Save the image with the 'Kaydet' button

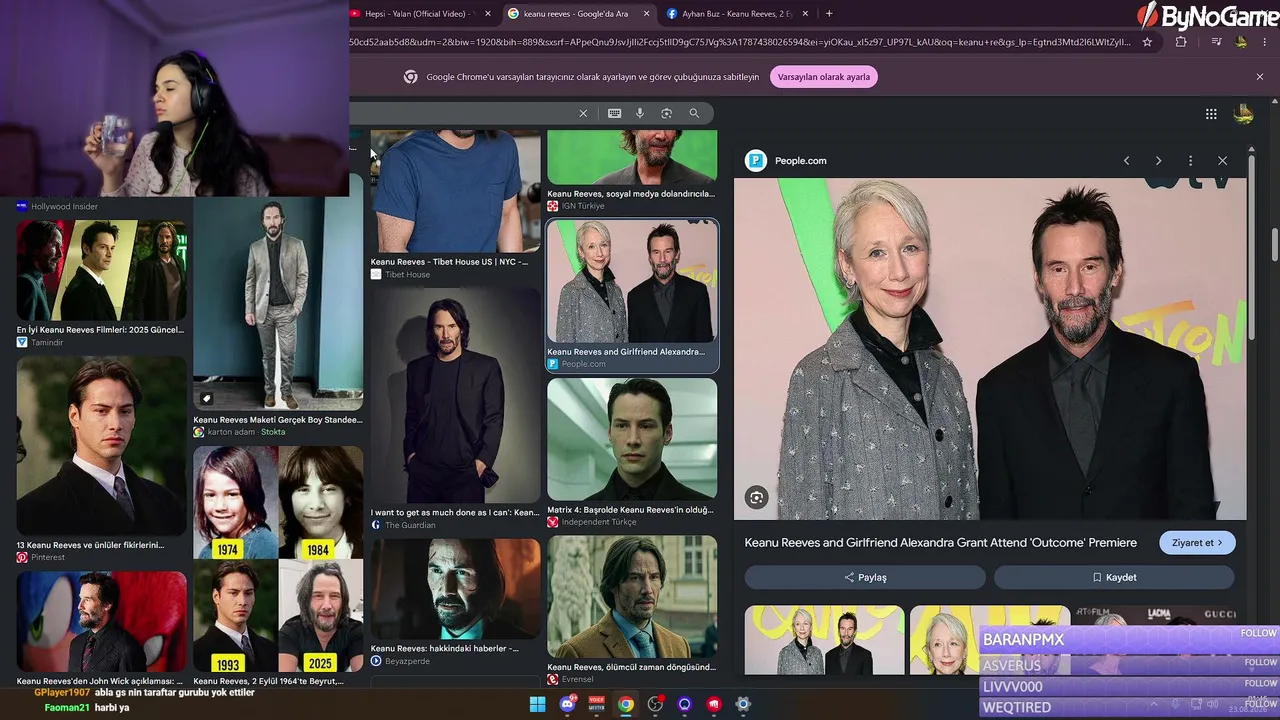tap(1114, 577)
